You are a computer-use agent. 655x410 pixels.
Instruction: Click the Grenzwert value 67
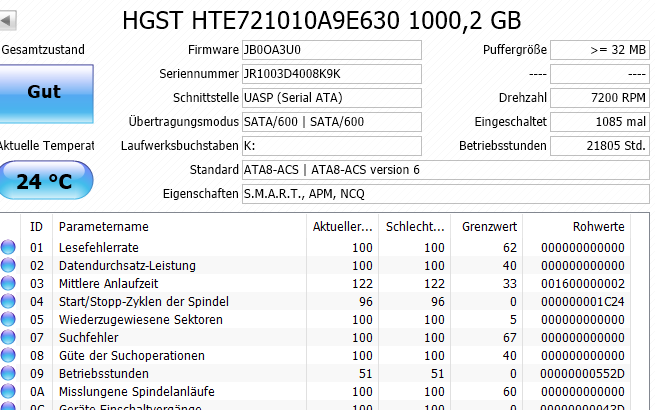pyautogui.click(x=510, y=337)
